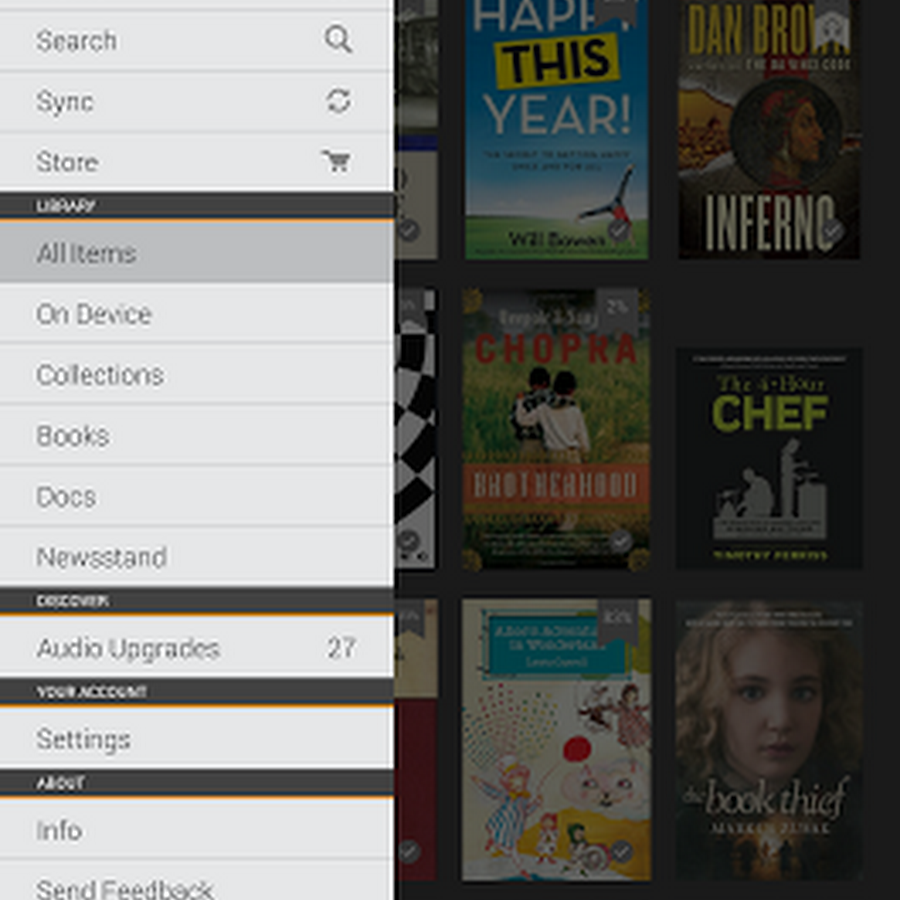Open Dan Brown Inferno book cover
Image resolution: width=900 pixels, height=900 pixels.
coord(769,129)
